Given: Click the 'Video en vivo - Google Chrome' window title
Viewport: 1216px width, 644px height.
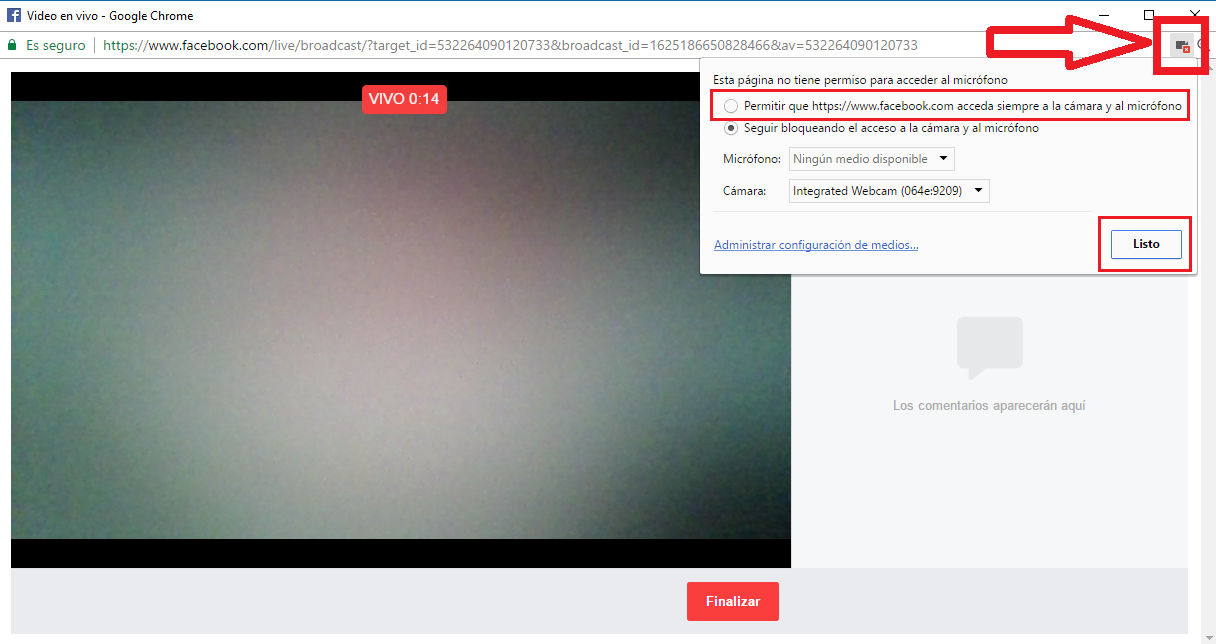Looking at the screenshot, I should (110, 16).
